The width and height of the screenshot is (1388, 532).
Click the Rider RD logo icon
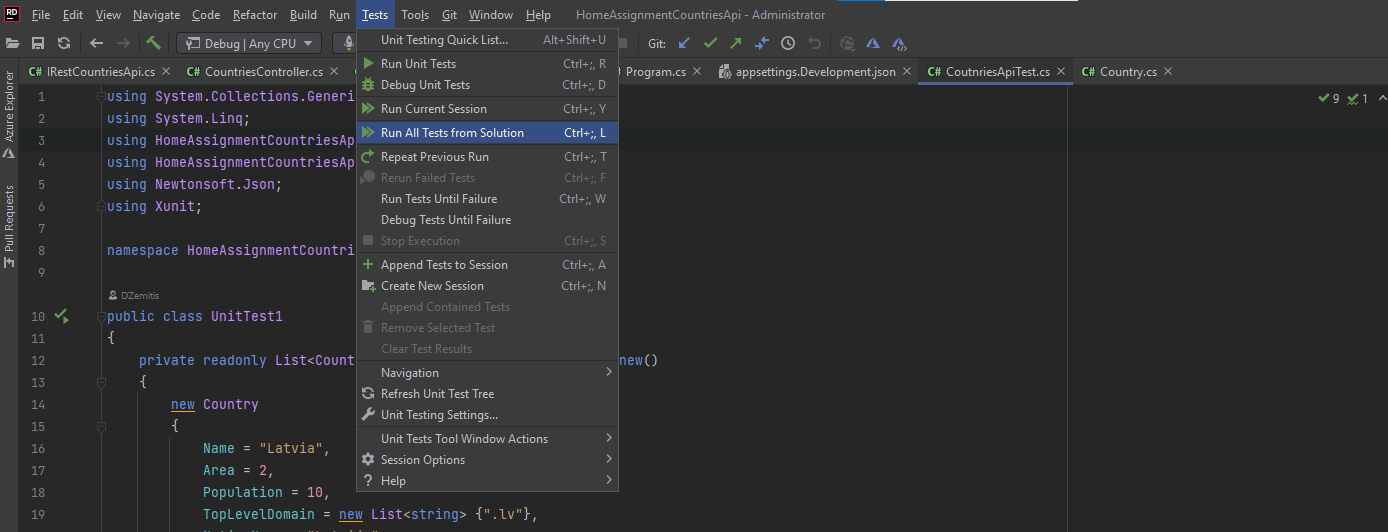[12, 13]
